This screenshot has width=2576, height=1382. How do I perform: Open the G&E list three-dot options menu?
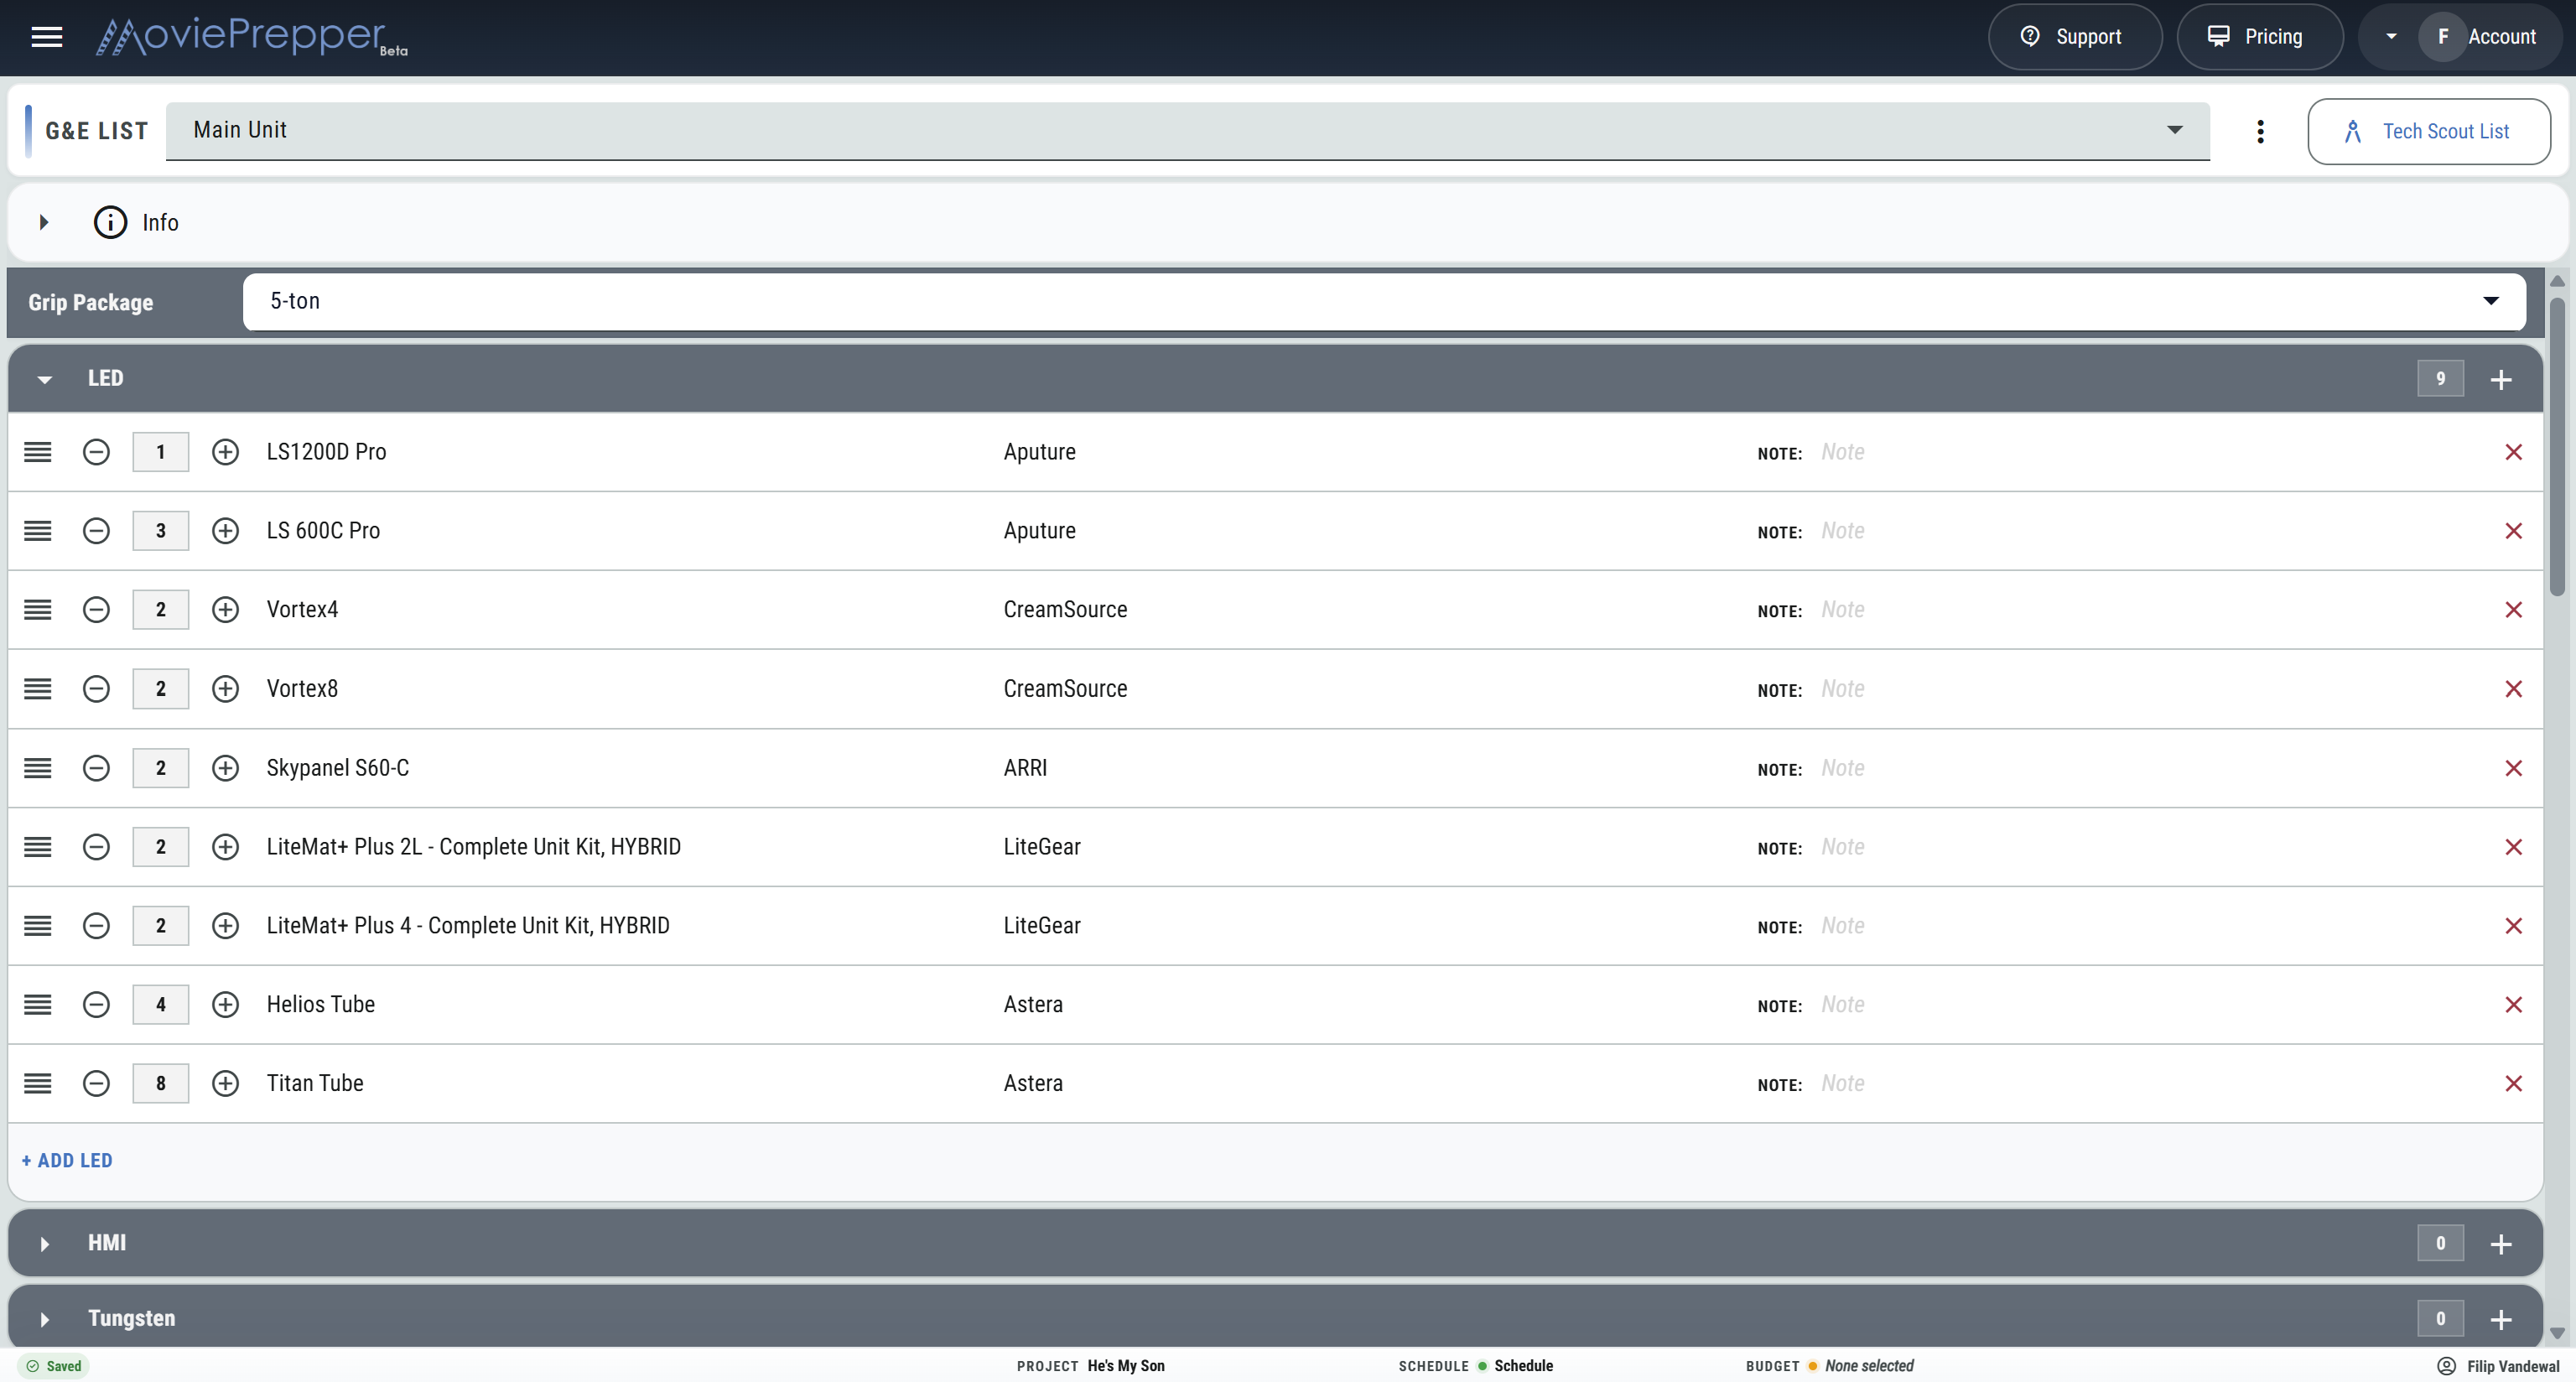click(2260, 131)
